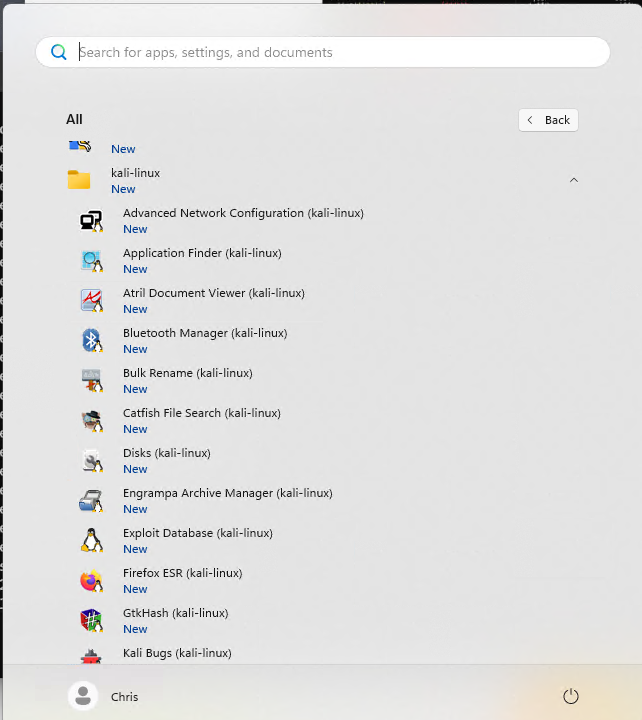Go Back to pinned apps
Screen dimensions: 642x720
click(x=548, y=120)
